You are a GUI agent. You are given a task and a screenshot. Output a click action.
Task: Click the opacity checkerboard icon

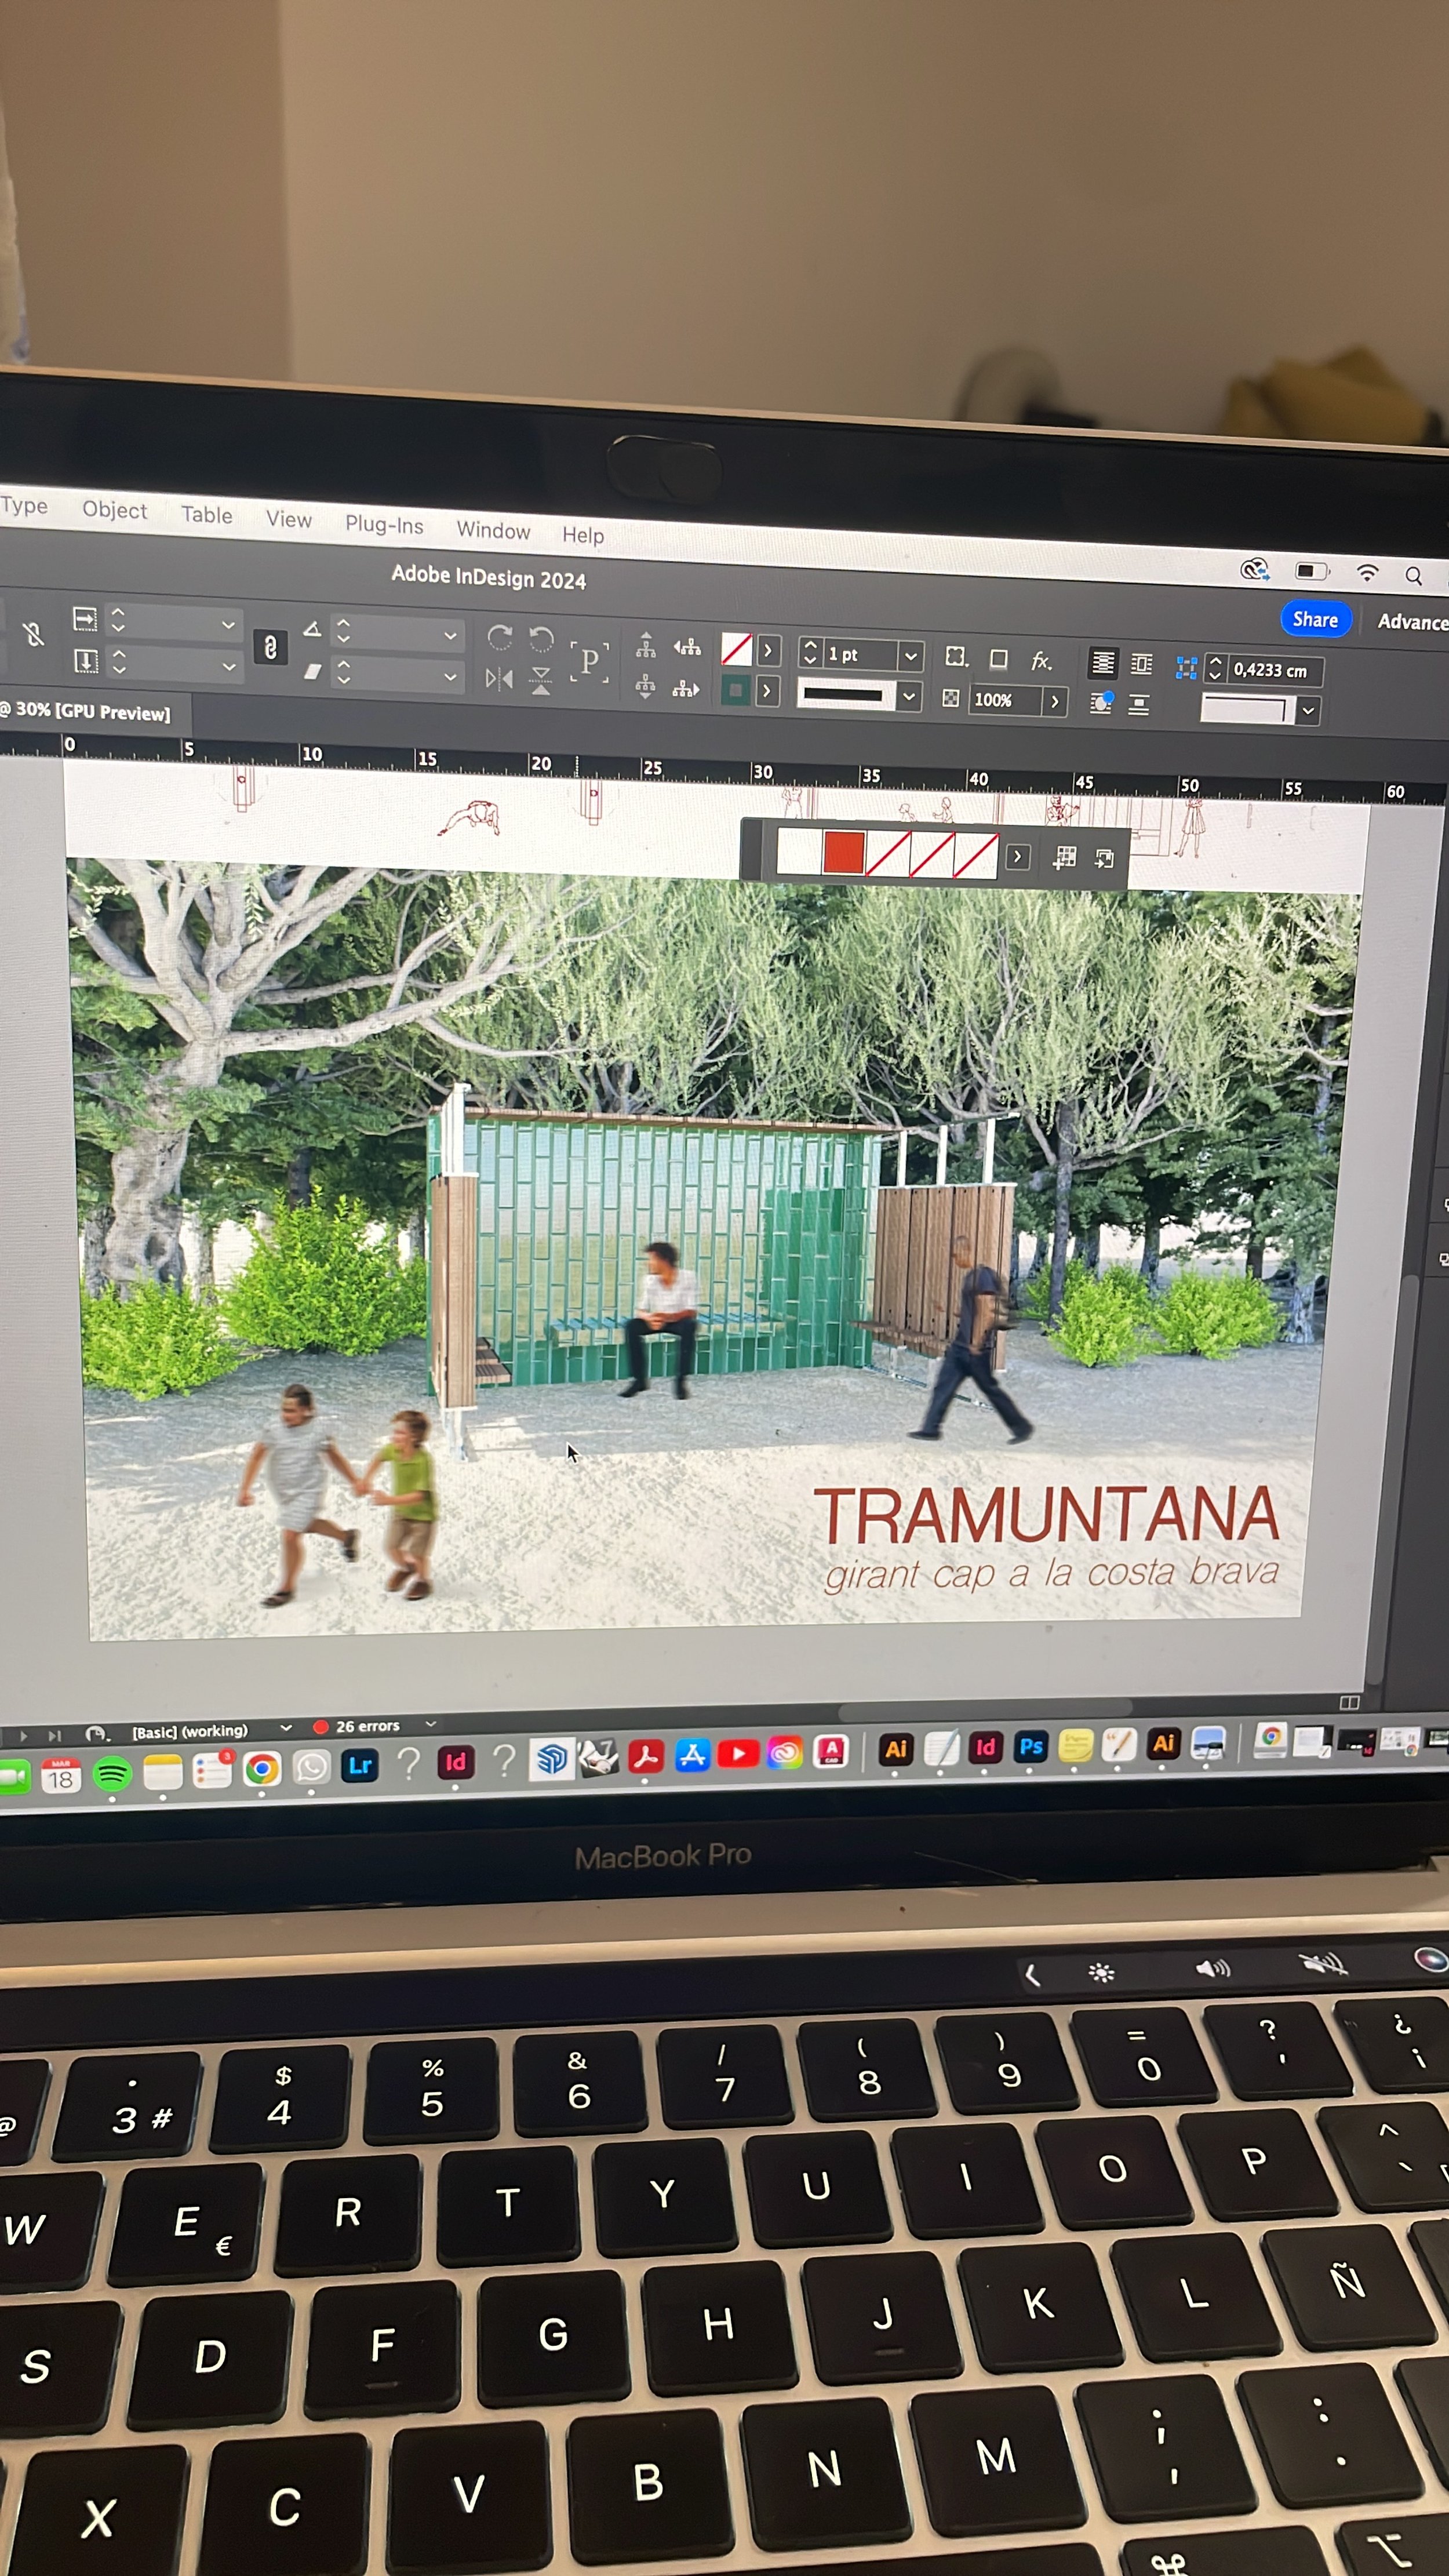click(x=951, y=698)
